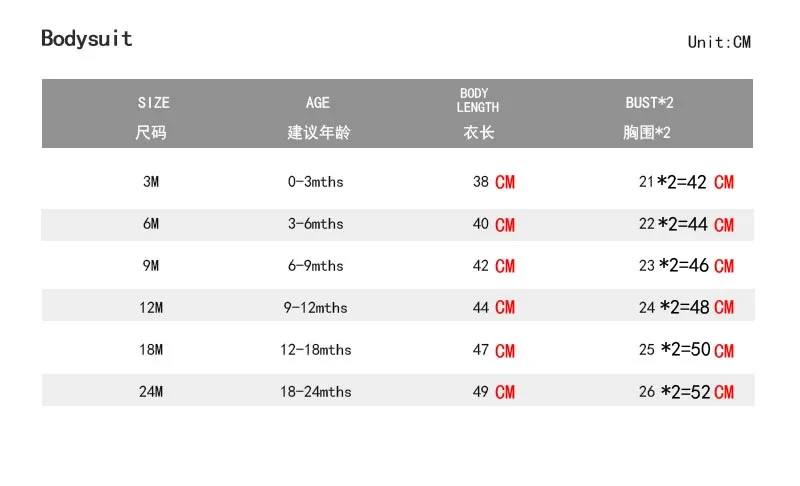Select the SIZE column header

click(x=153, y=117)
